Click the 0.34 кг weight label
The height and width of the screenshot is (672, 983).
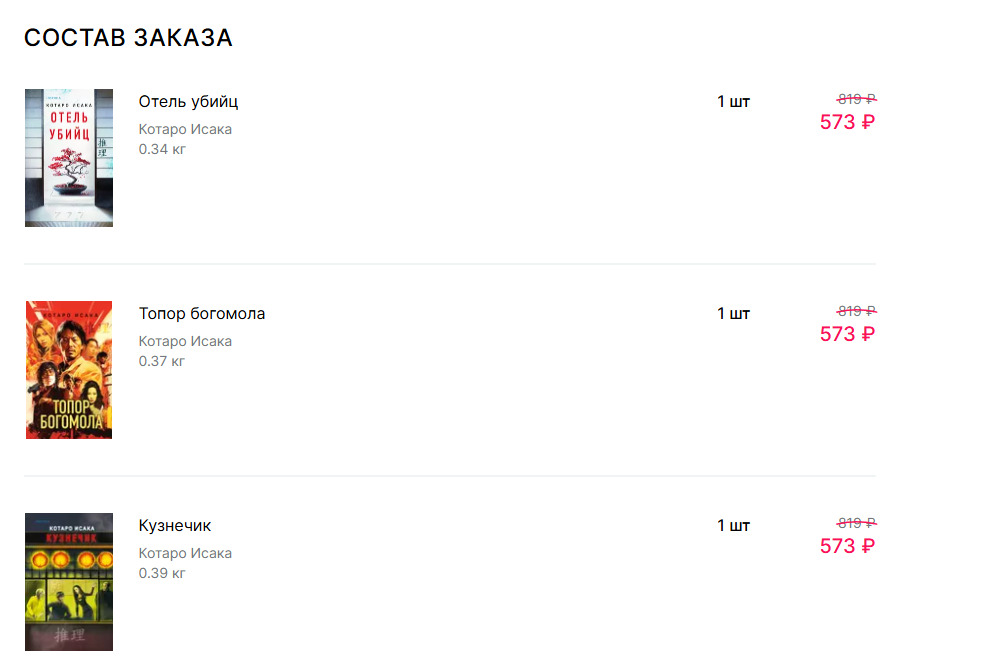click(x=162, y=150)
